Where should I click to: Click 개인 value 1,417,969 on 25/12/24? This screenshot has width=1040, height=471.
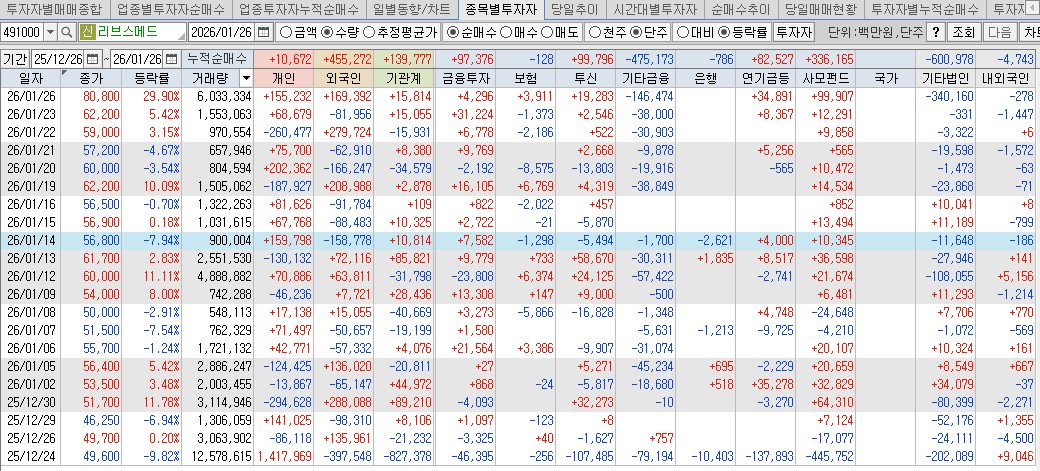(283, 456)
